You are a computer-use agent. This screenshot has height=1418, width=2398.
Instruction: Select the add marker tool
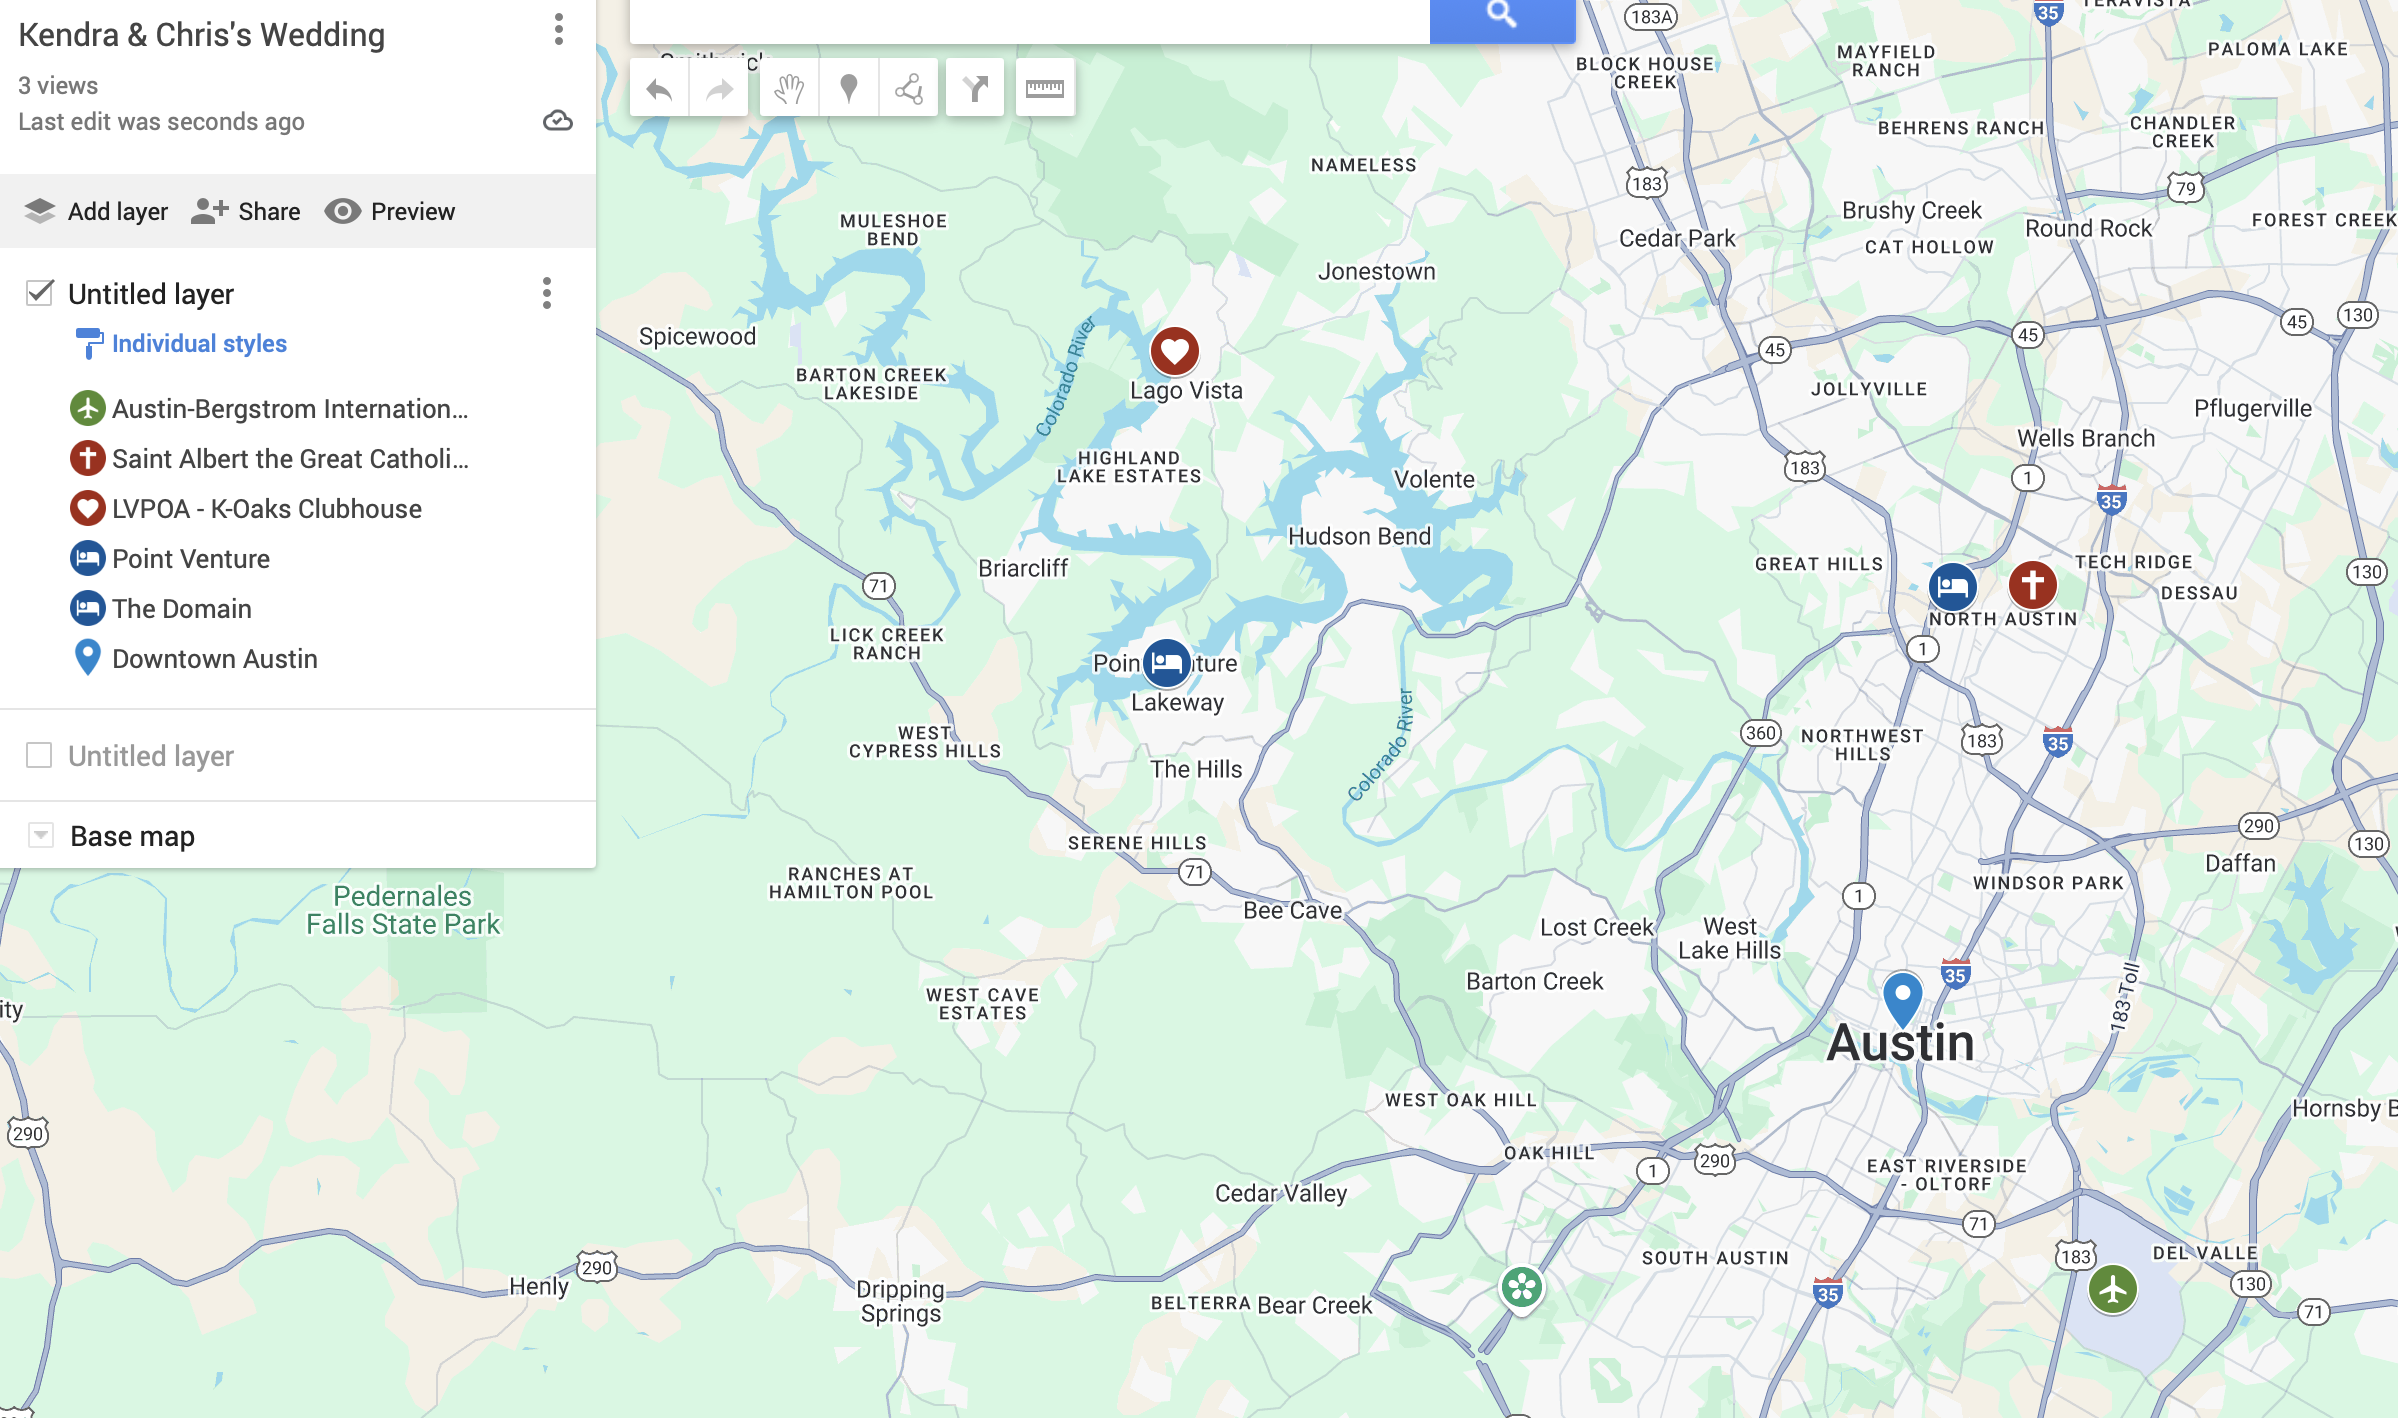coord(849,90)
